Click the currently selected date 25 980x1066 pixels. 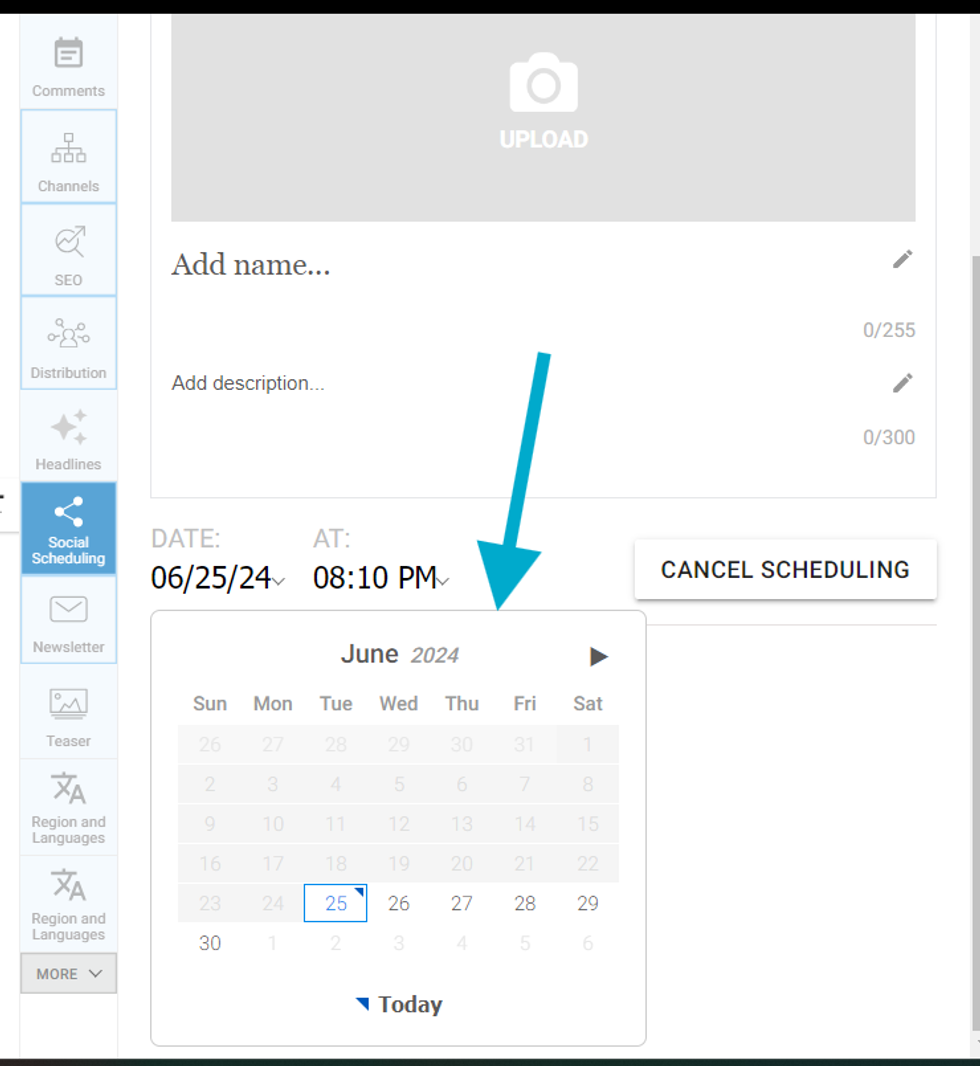(x=335, y=903)
